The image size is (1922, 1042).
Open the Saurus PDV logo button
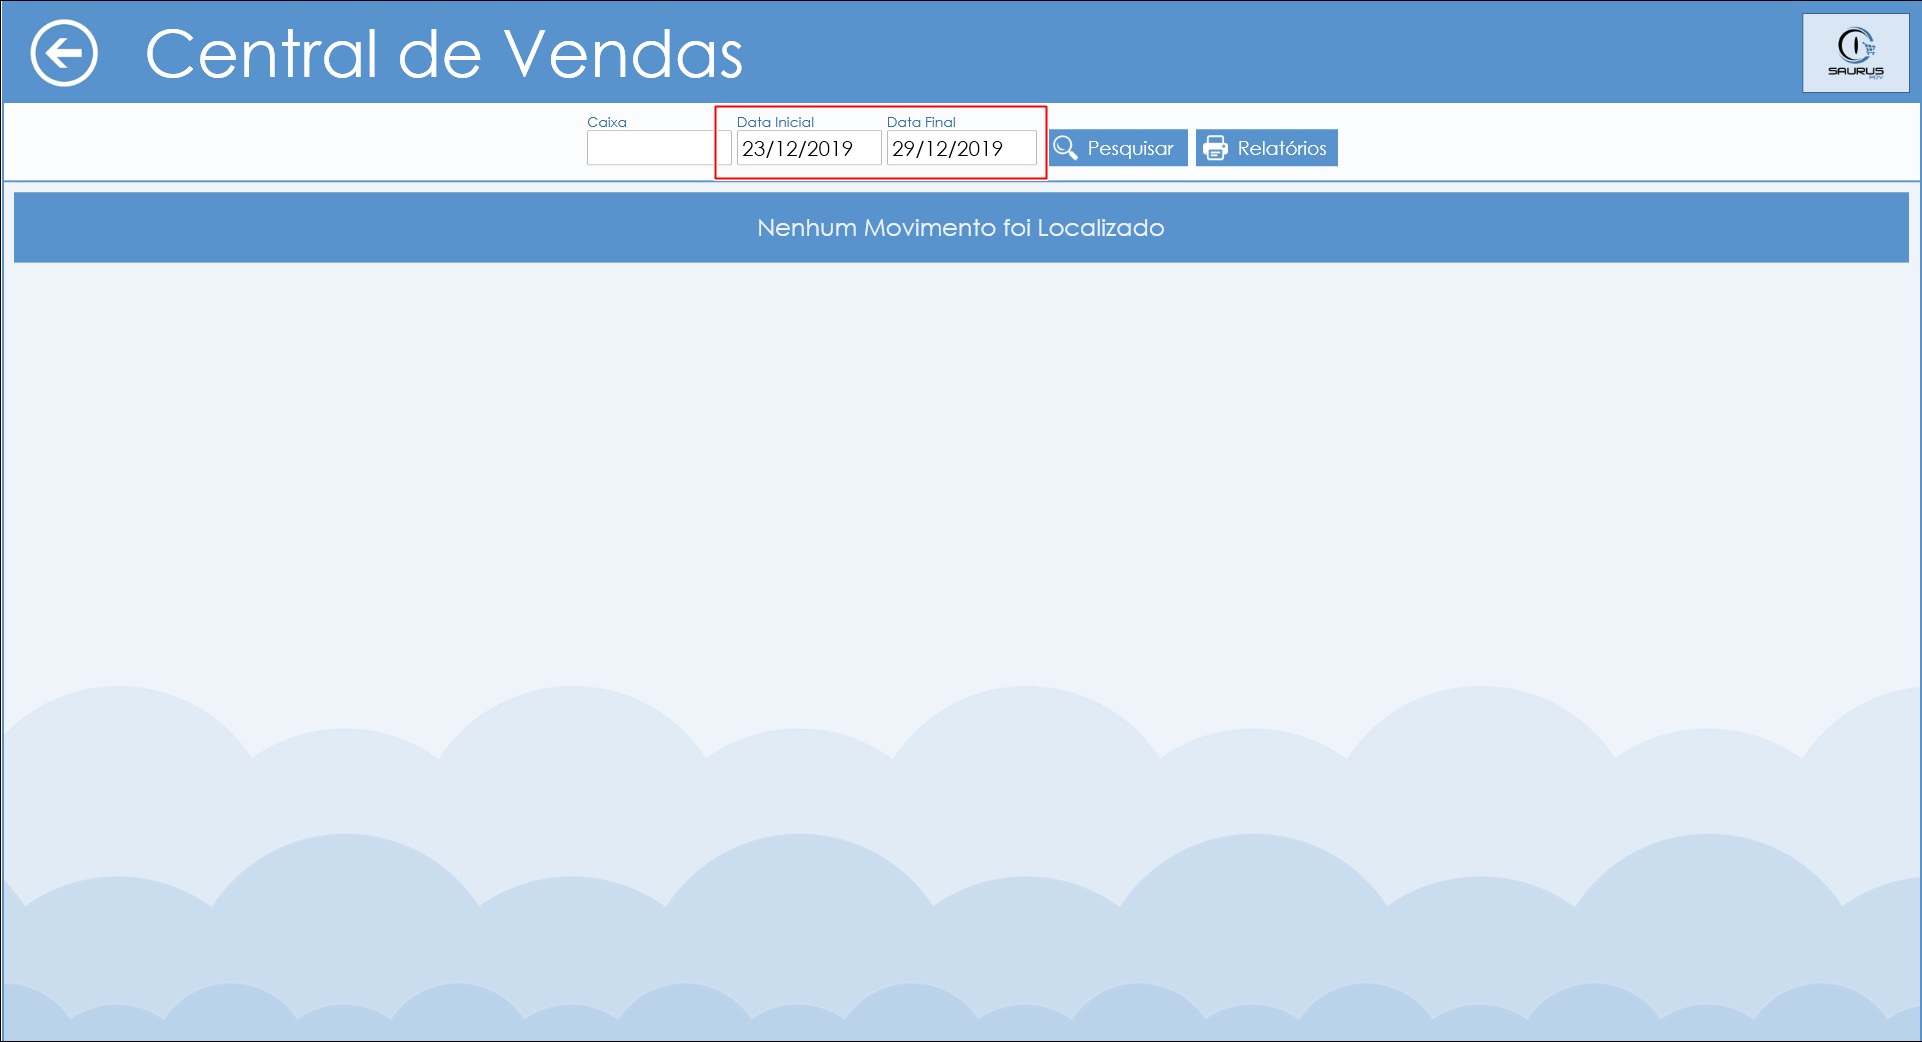point(1856,53)
